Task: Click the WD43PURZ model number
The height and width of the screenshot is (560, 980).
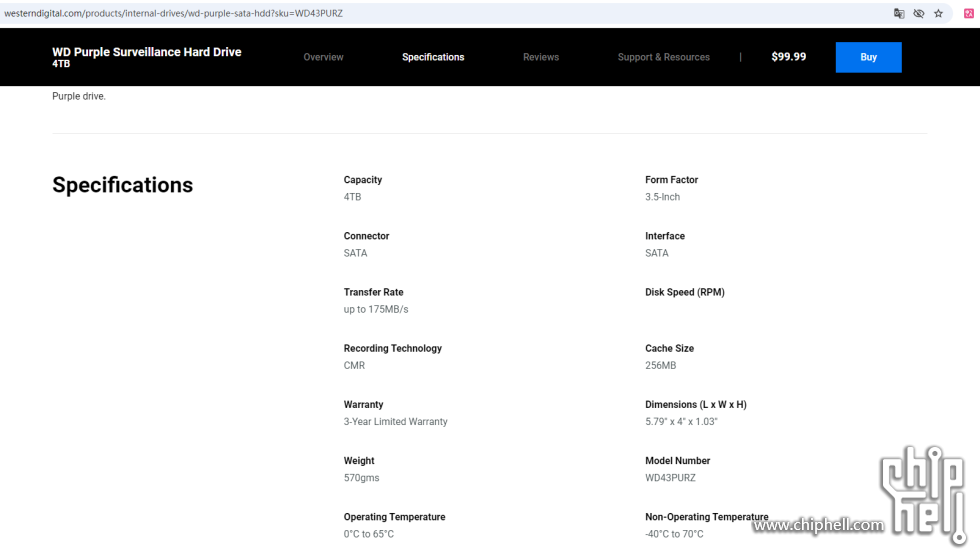Action: (x=671, y=478)
